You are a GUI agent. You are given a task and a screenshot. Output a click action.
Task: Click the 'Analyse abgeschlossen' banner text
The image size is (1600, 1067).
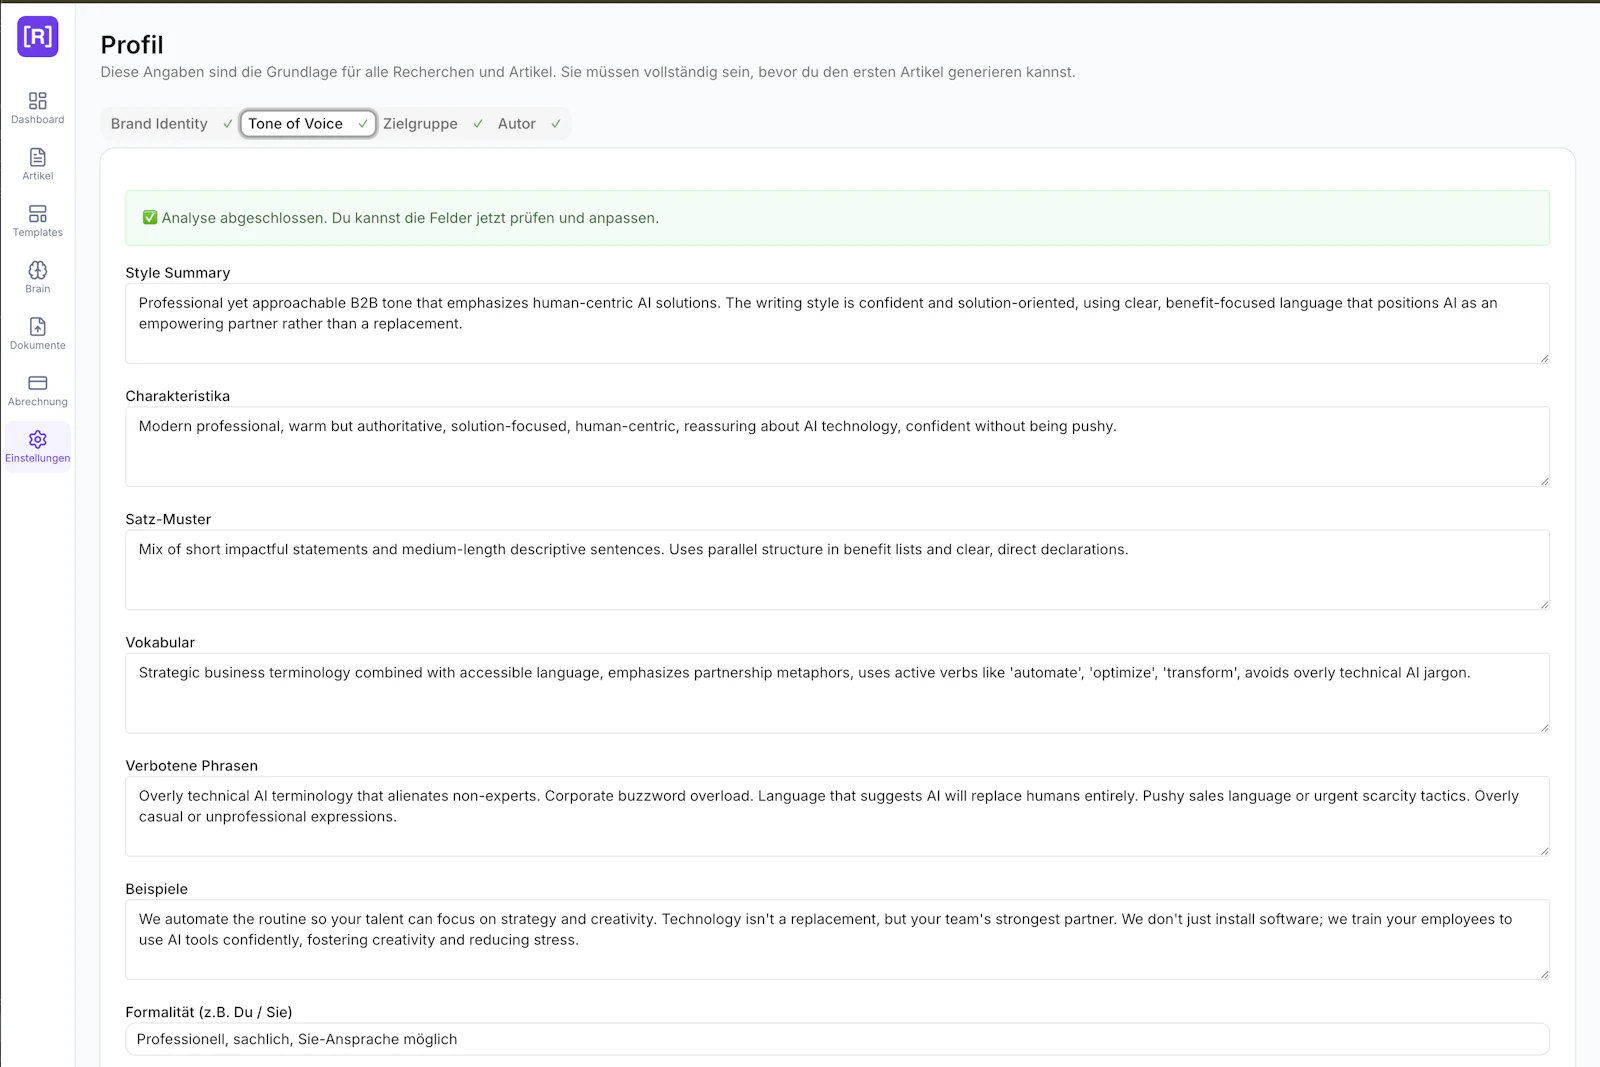pyautogui.click(x=410, y=218)
